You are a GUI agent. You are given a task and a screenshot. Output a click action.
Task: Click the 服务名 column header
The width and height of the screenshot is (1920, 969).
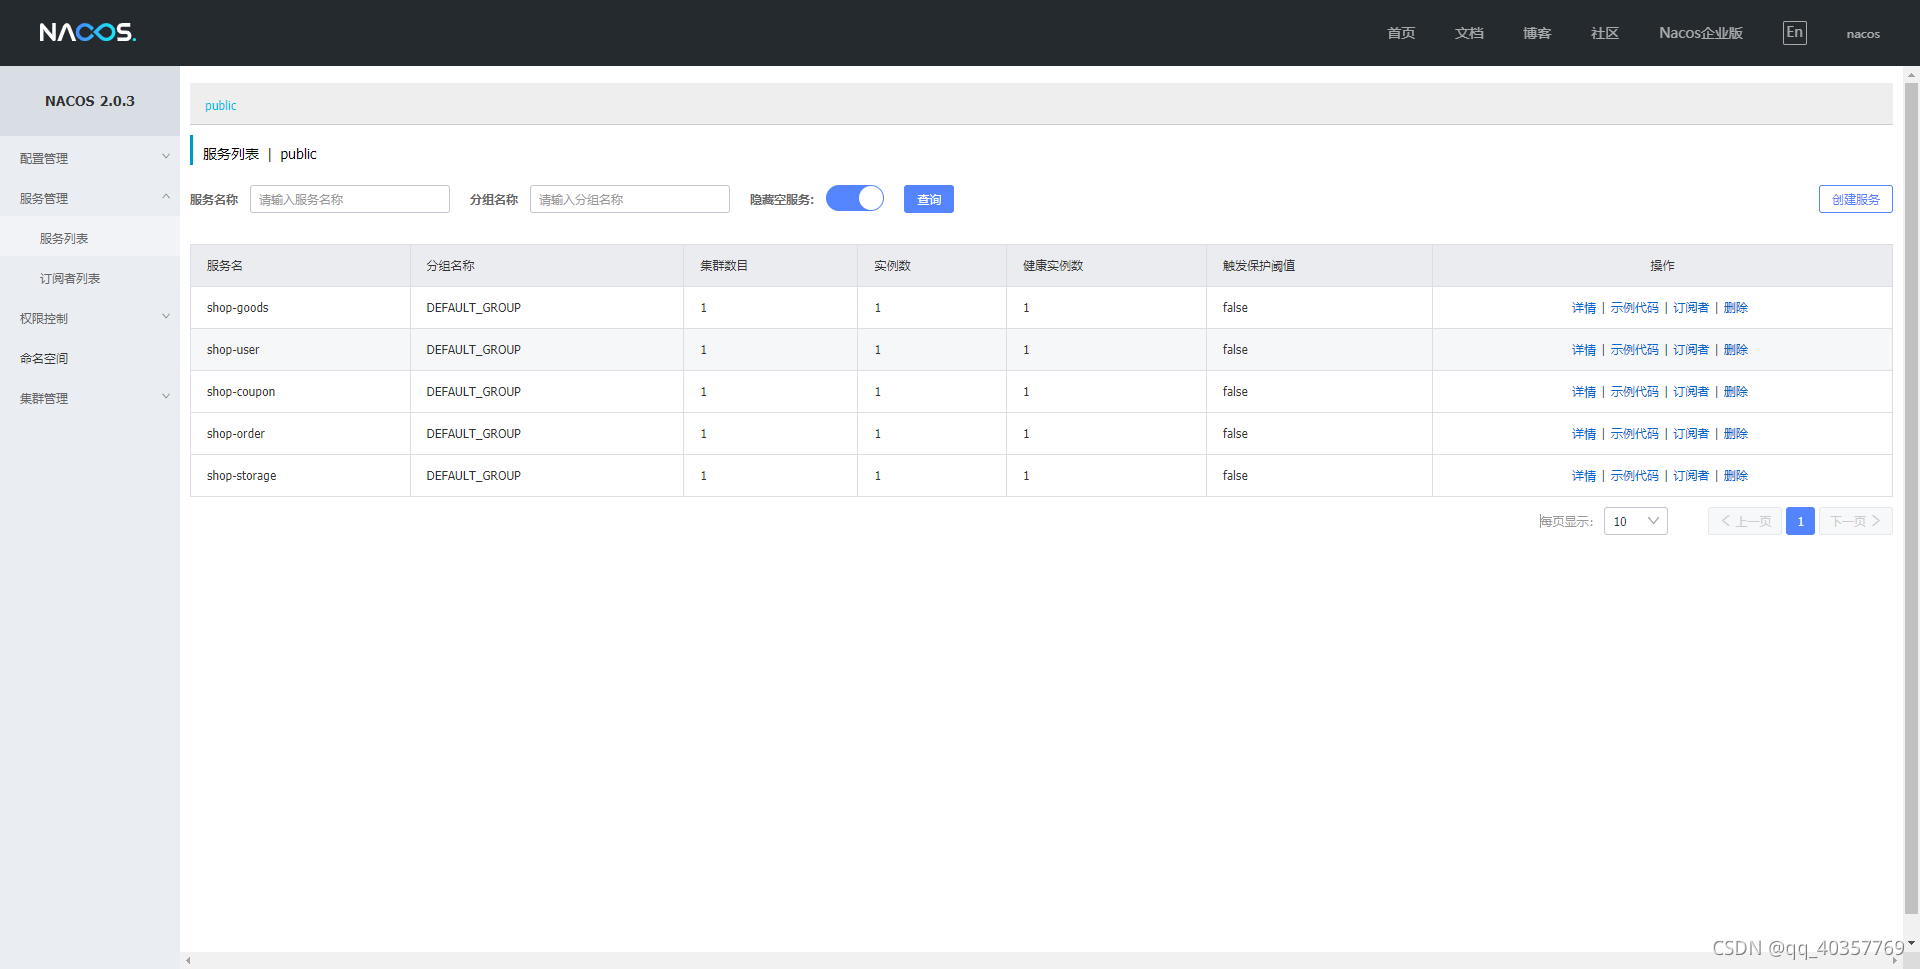click(x=300, y=266)
